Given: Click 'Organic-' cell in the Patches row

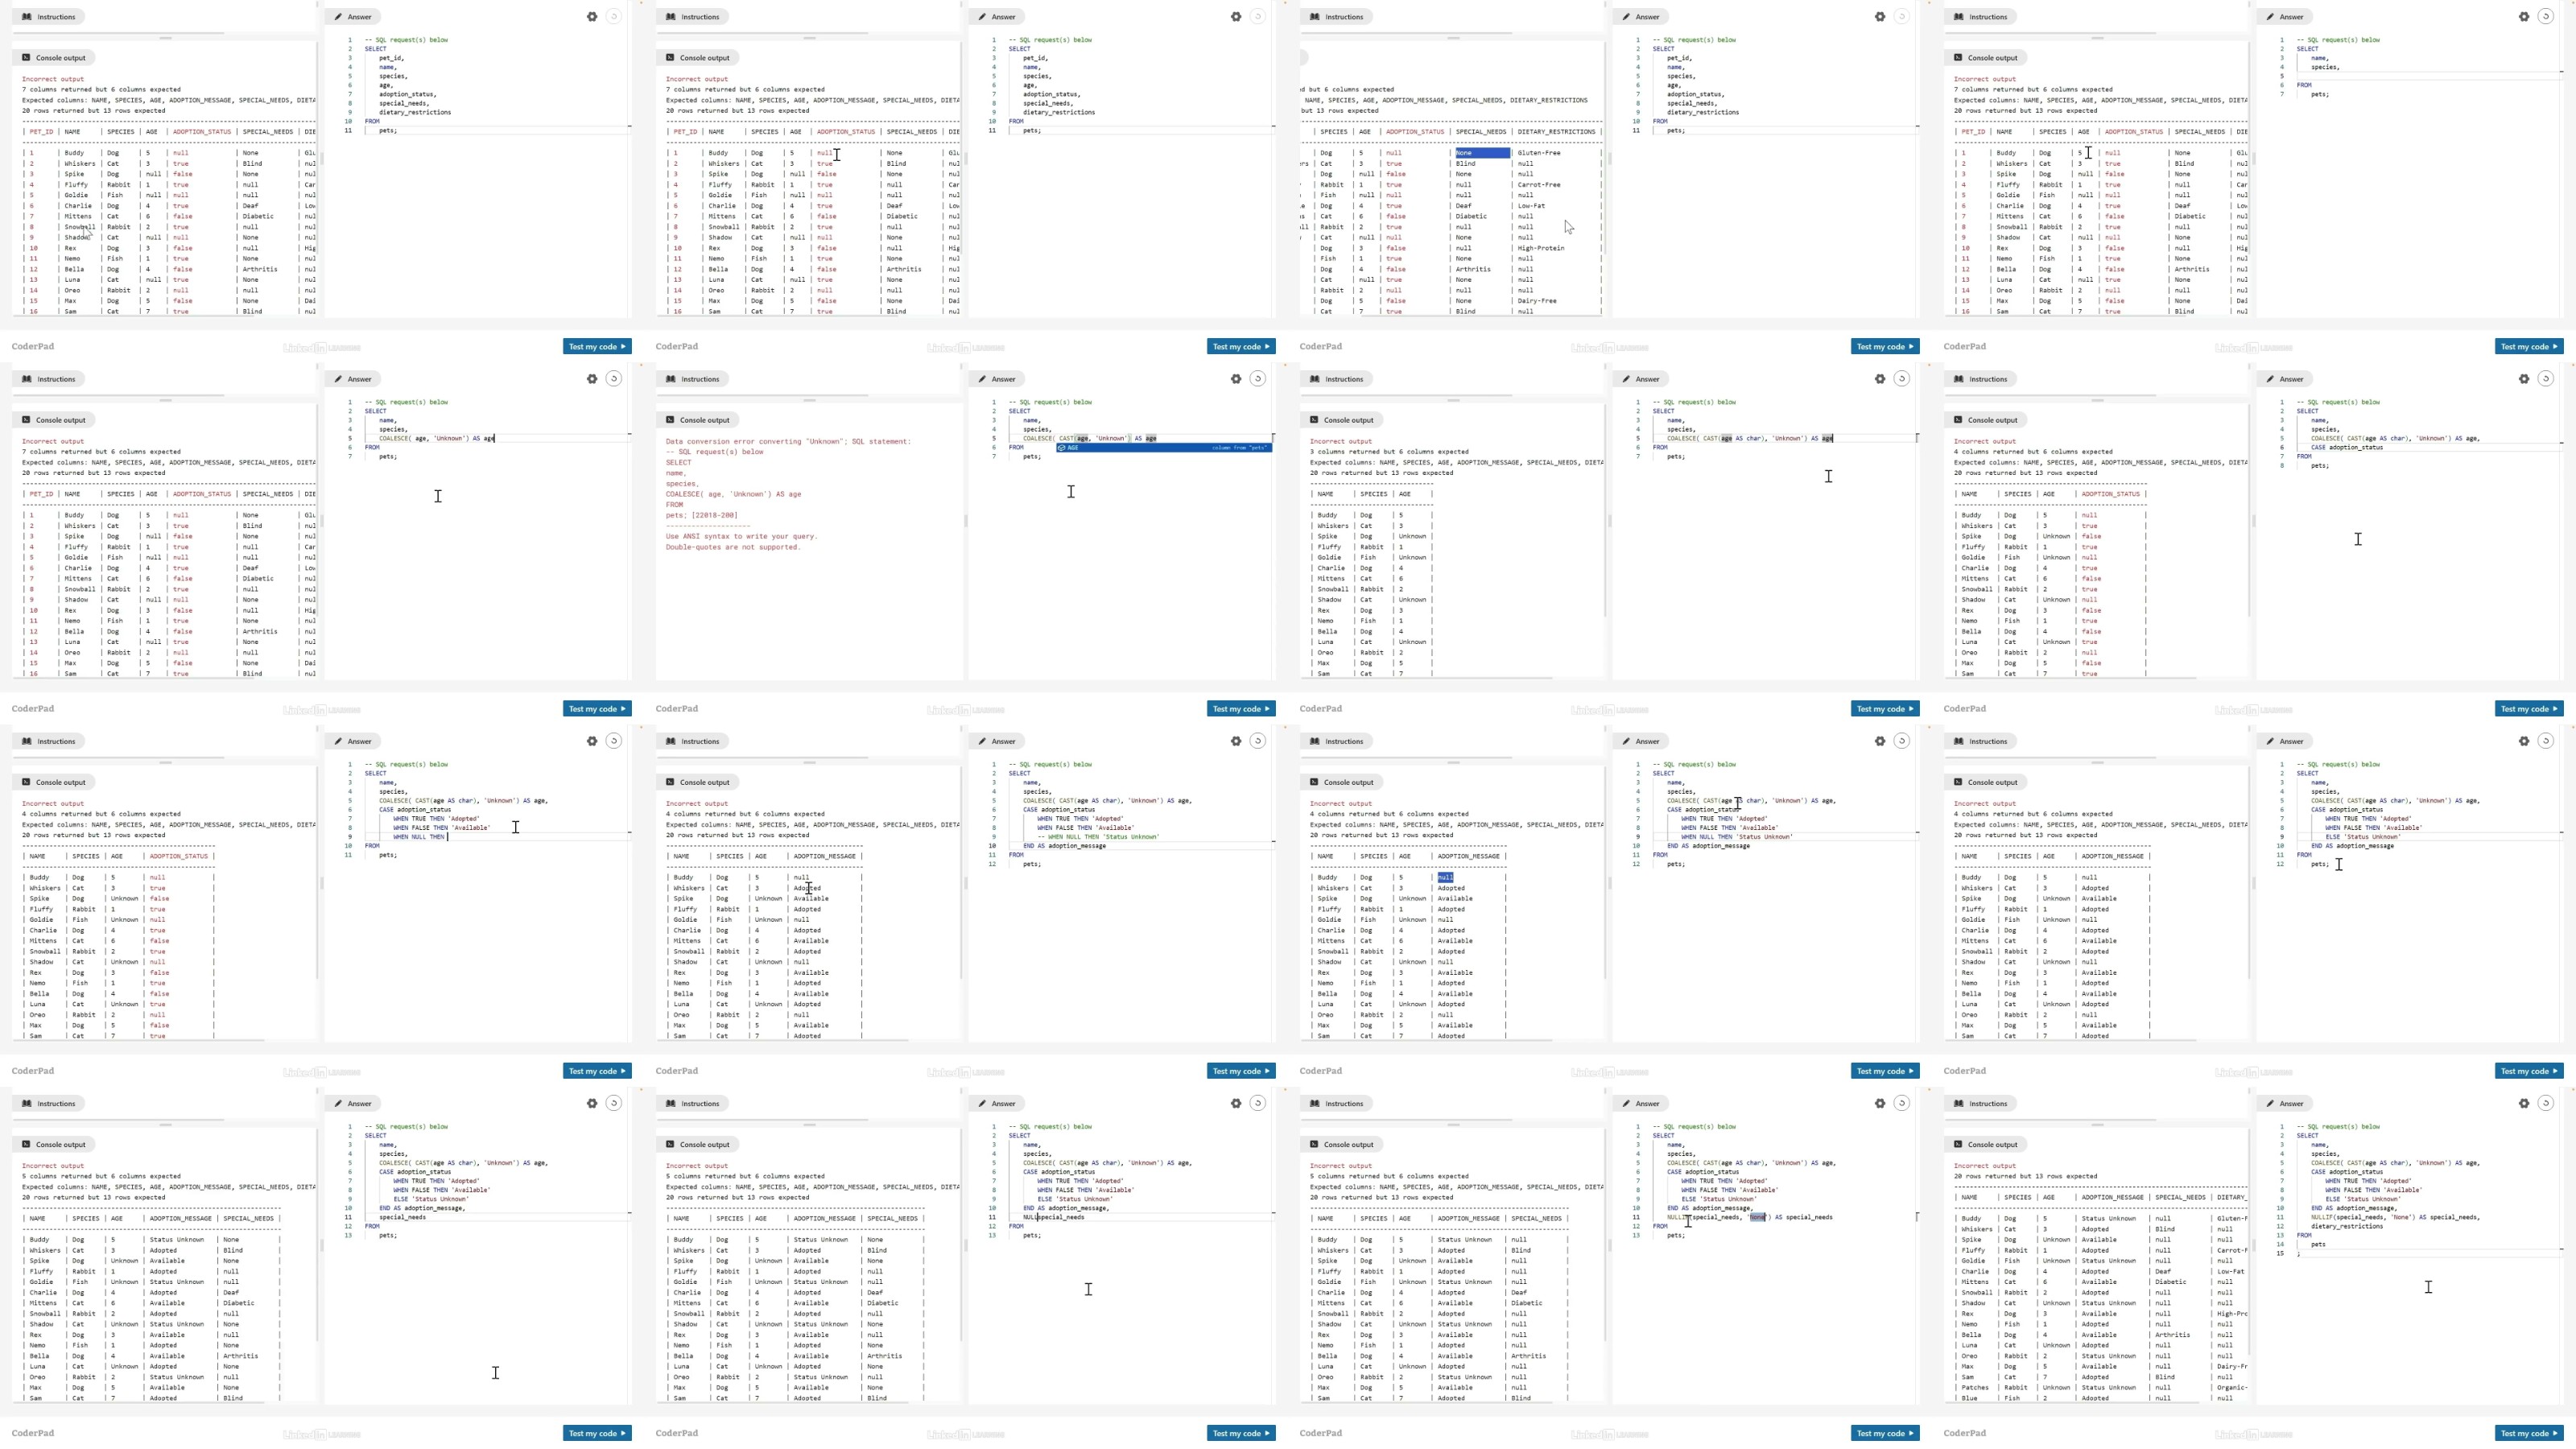Looking at the screenshot, I should coord(2232,1388).
